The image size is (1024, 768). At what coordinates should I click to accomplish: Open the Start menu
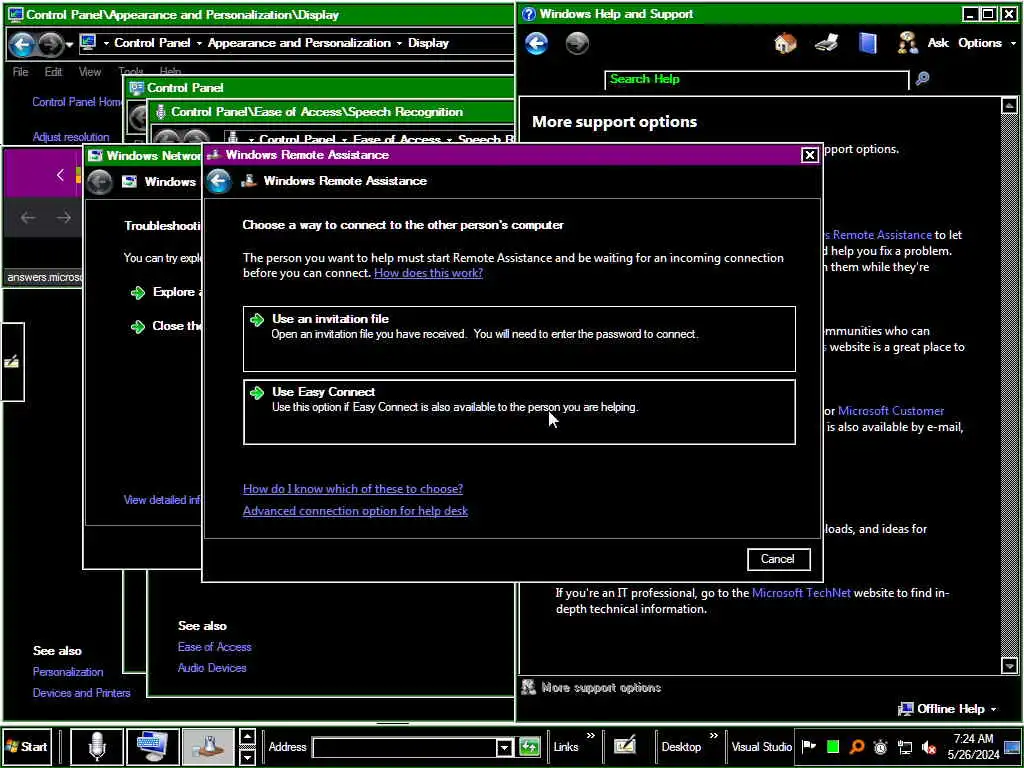tap(27, 746)
